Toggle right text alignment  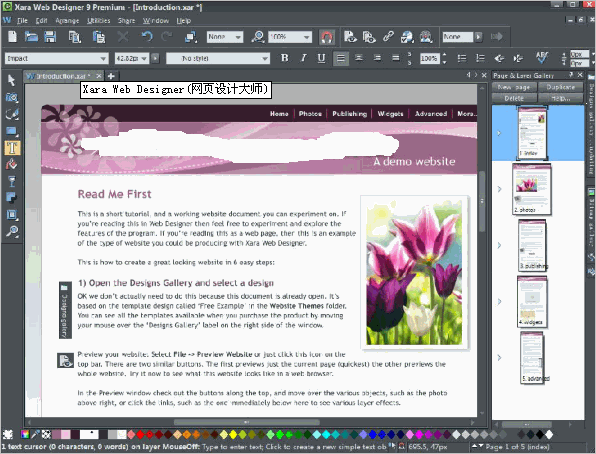pyautogui.click(x=377, y=58)
